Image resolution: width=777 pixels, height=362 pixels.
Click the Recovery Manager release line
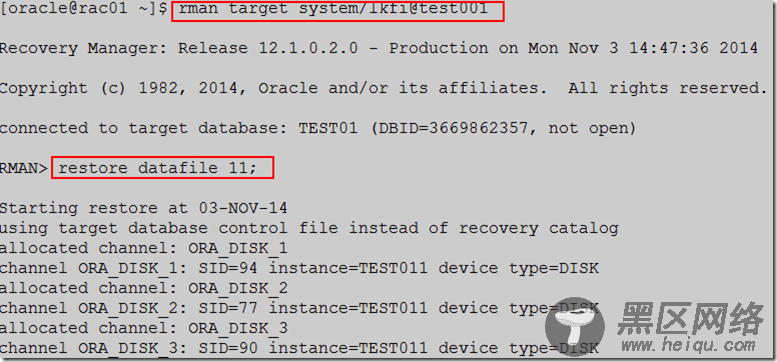coord(379,48)
